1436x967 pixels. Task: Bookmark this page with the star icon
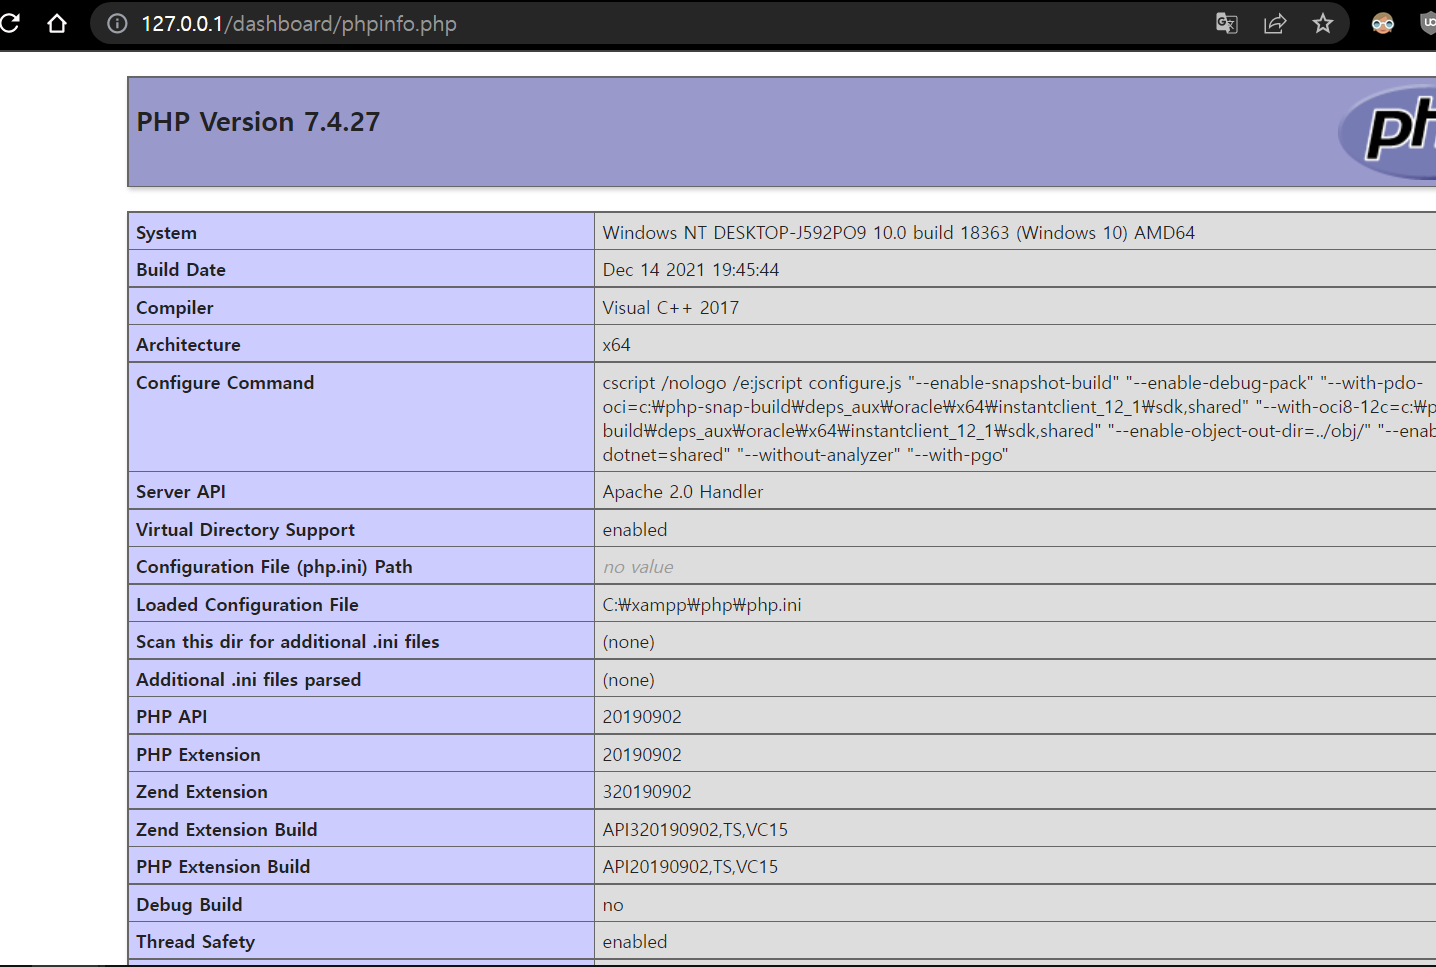point(1323,23)
